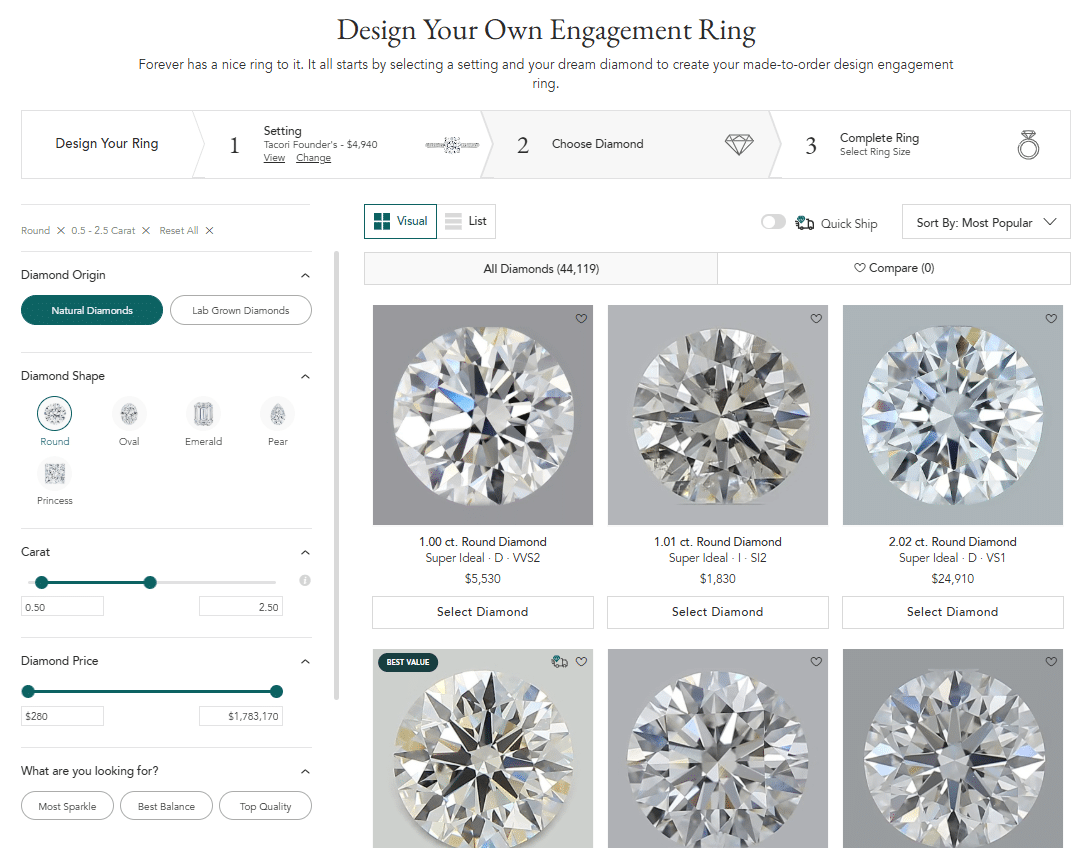Open the Sort By dropdown
Image resolution: width=1076 pixels, height=848 pixels.
(985, 221)
